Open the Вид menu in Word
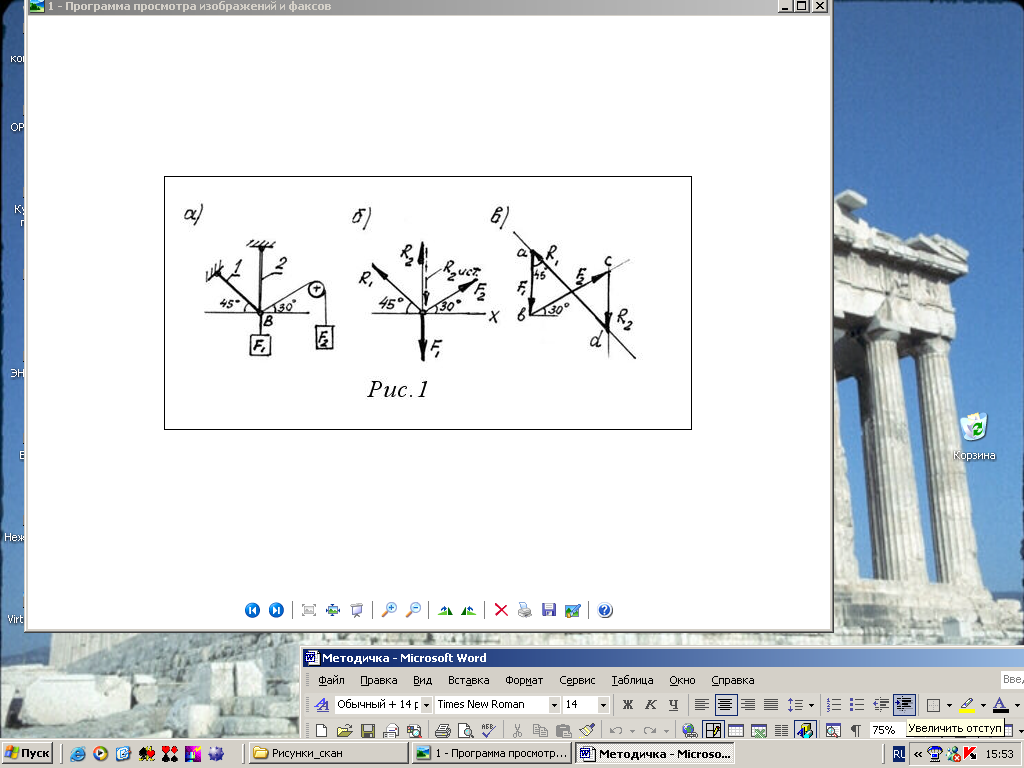This screenshot has height=768, width=1024. [423, 680]
